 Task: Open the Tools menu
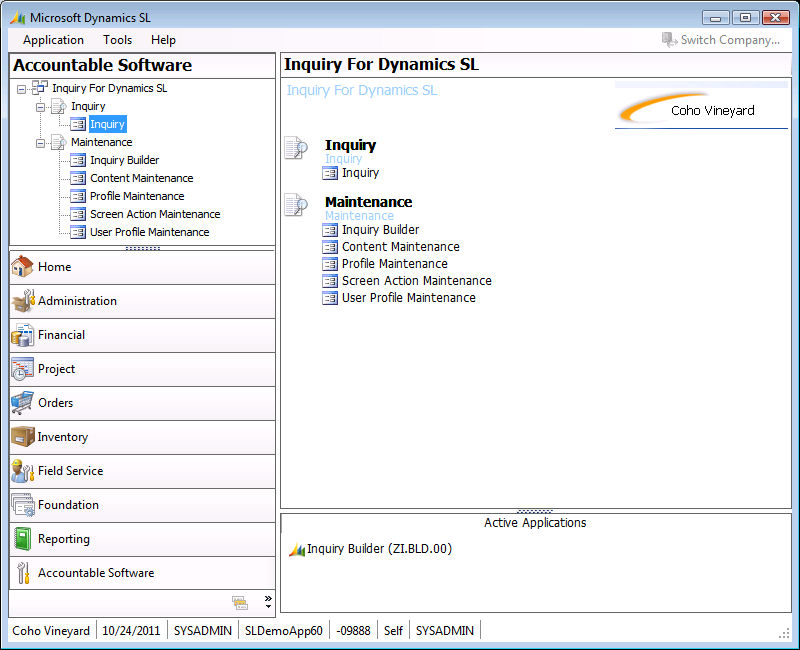117,40
